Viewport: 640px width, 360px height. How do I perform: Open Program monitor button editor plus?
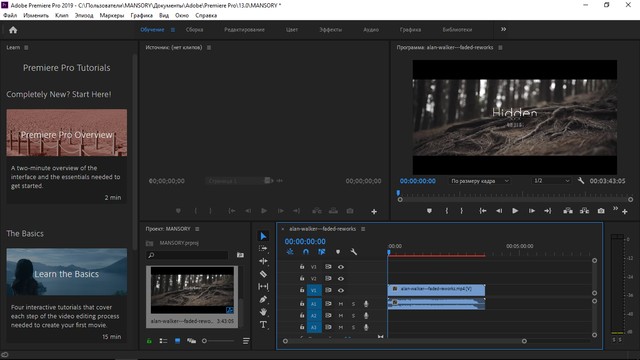click(x=624, y=211)
